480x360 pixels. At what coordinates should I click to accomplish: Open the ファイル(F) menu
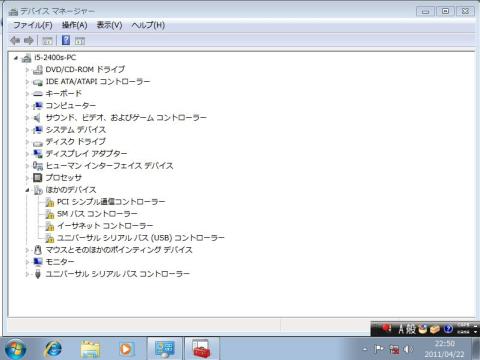(x=33, y=25)
